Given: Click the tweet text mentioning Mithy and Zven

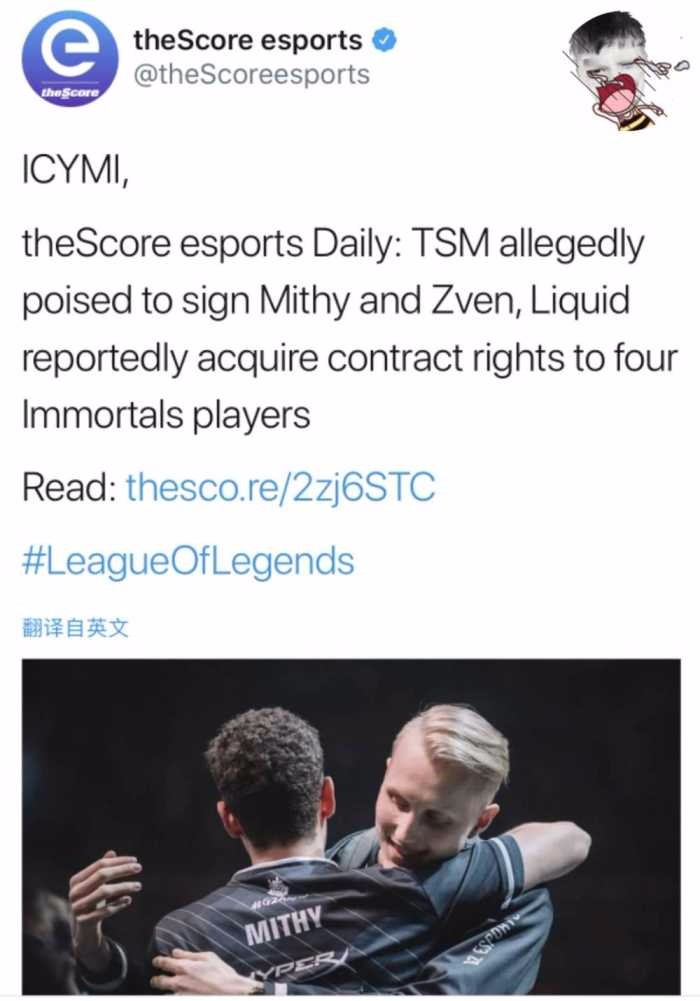Looking at the screenshot, I should [349, 329].
